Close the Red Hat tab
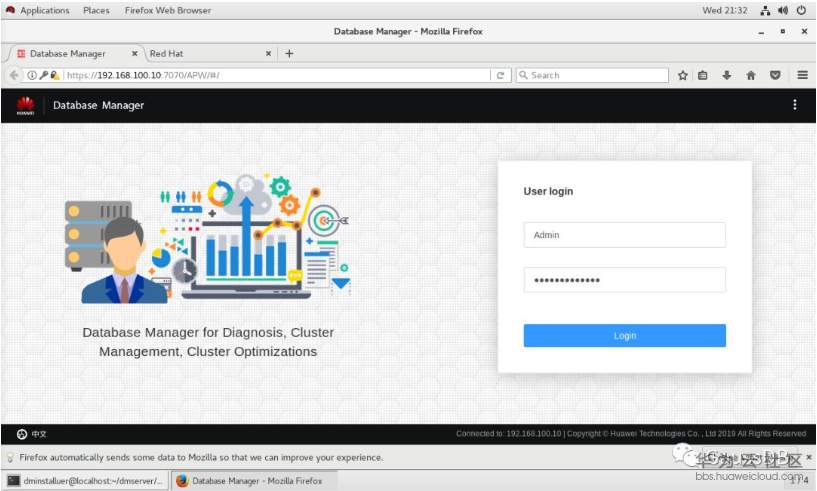This screenshot has height=491, width=817. (x=268, y=53)
